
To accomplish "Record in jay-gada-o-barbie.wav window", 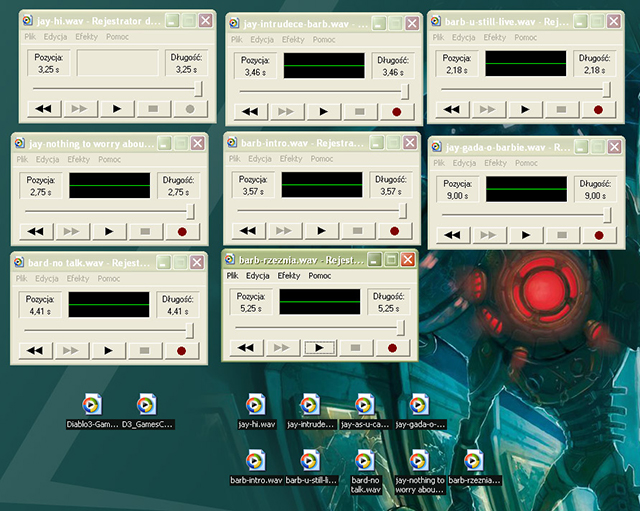I will point(599,235).
